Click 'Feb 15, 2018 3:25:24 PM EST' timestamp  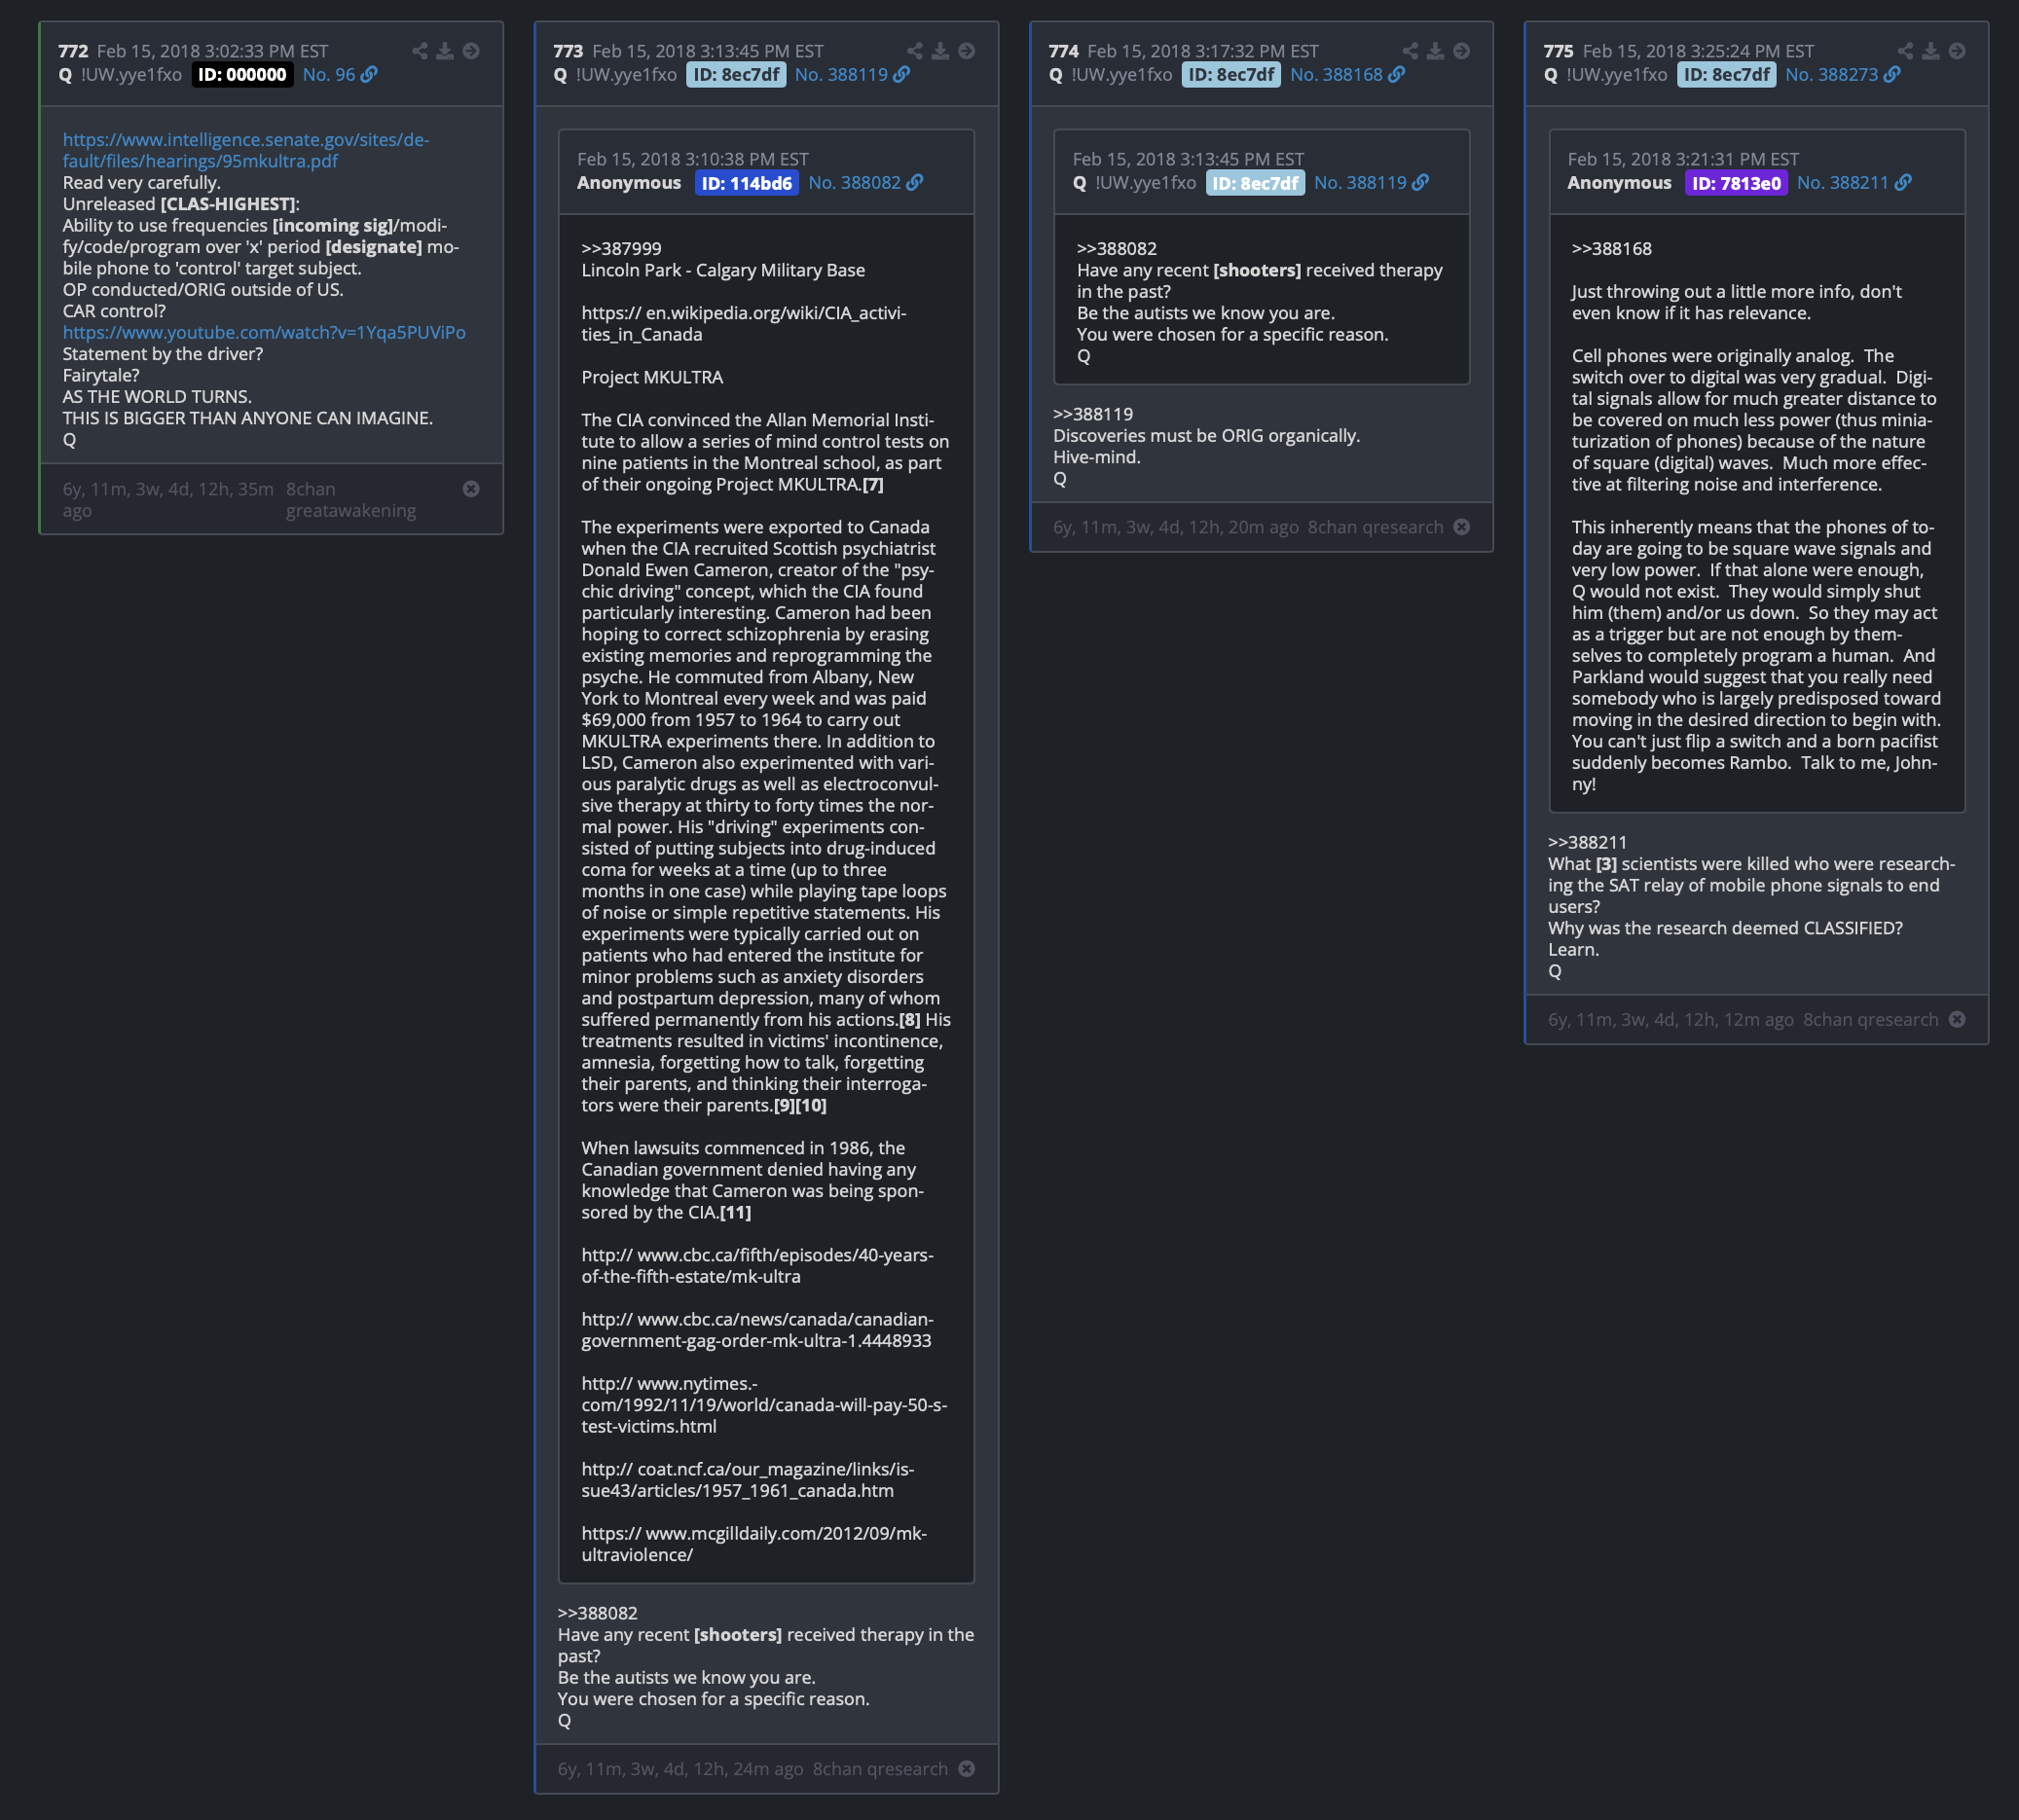coord(1698,51)
